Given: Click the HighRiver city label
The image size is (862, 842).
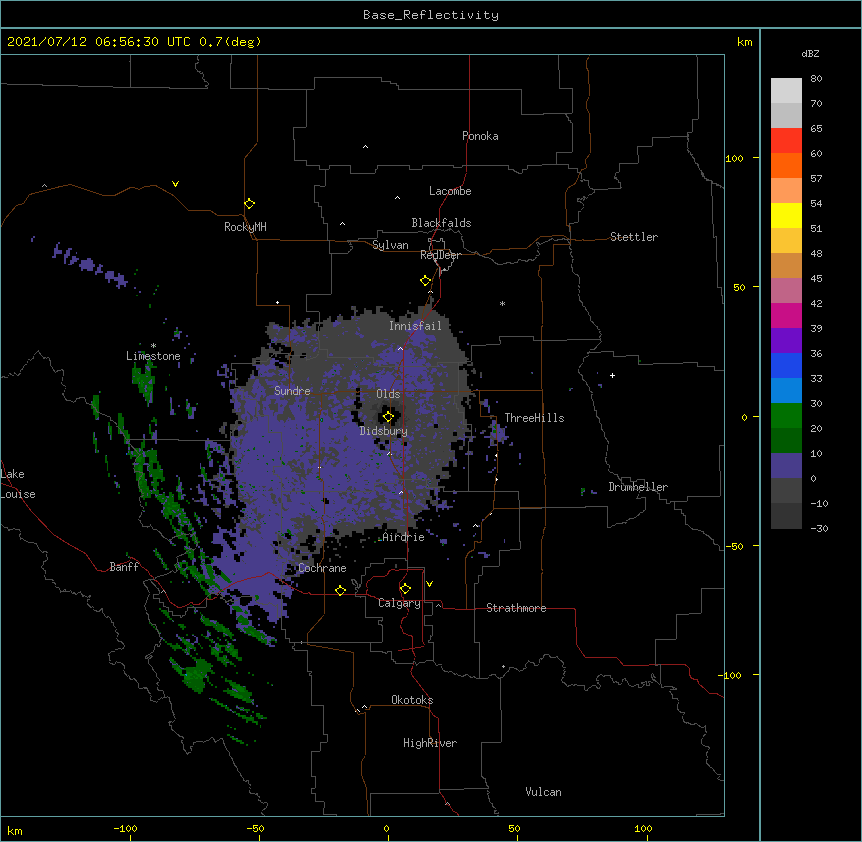Looking at the screenshot, I should [x=430, y=743].
